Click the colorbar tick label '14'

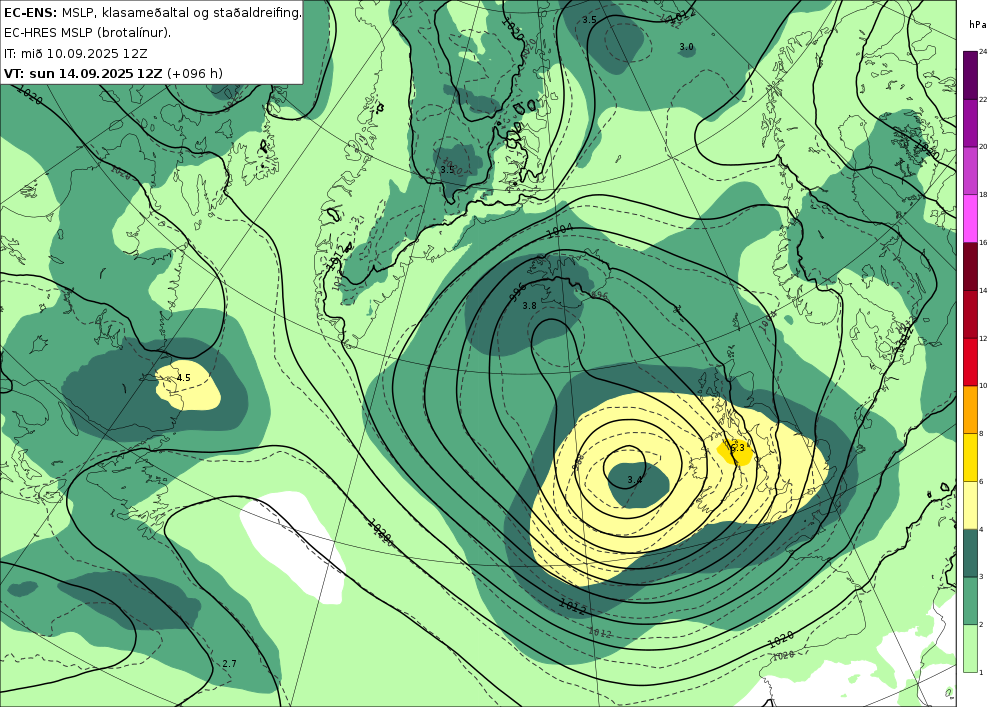tap(983, 290)
